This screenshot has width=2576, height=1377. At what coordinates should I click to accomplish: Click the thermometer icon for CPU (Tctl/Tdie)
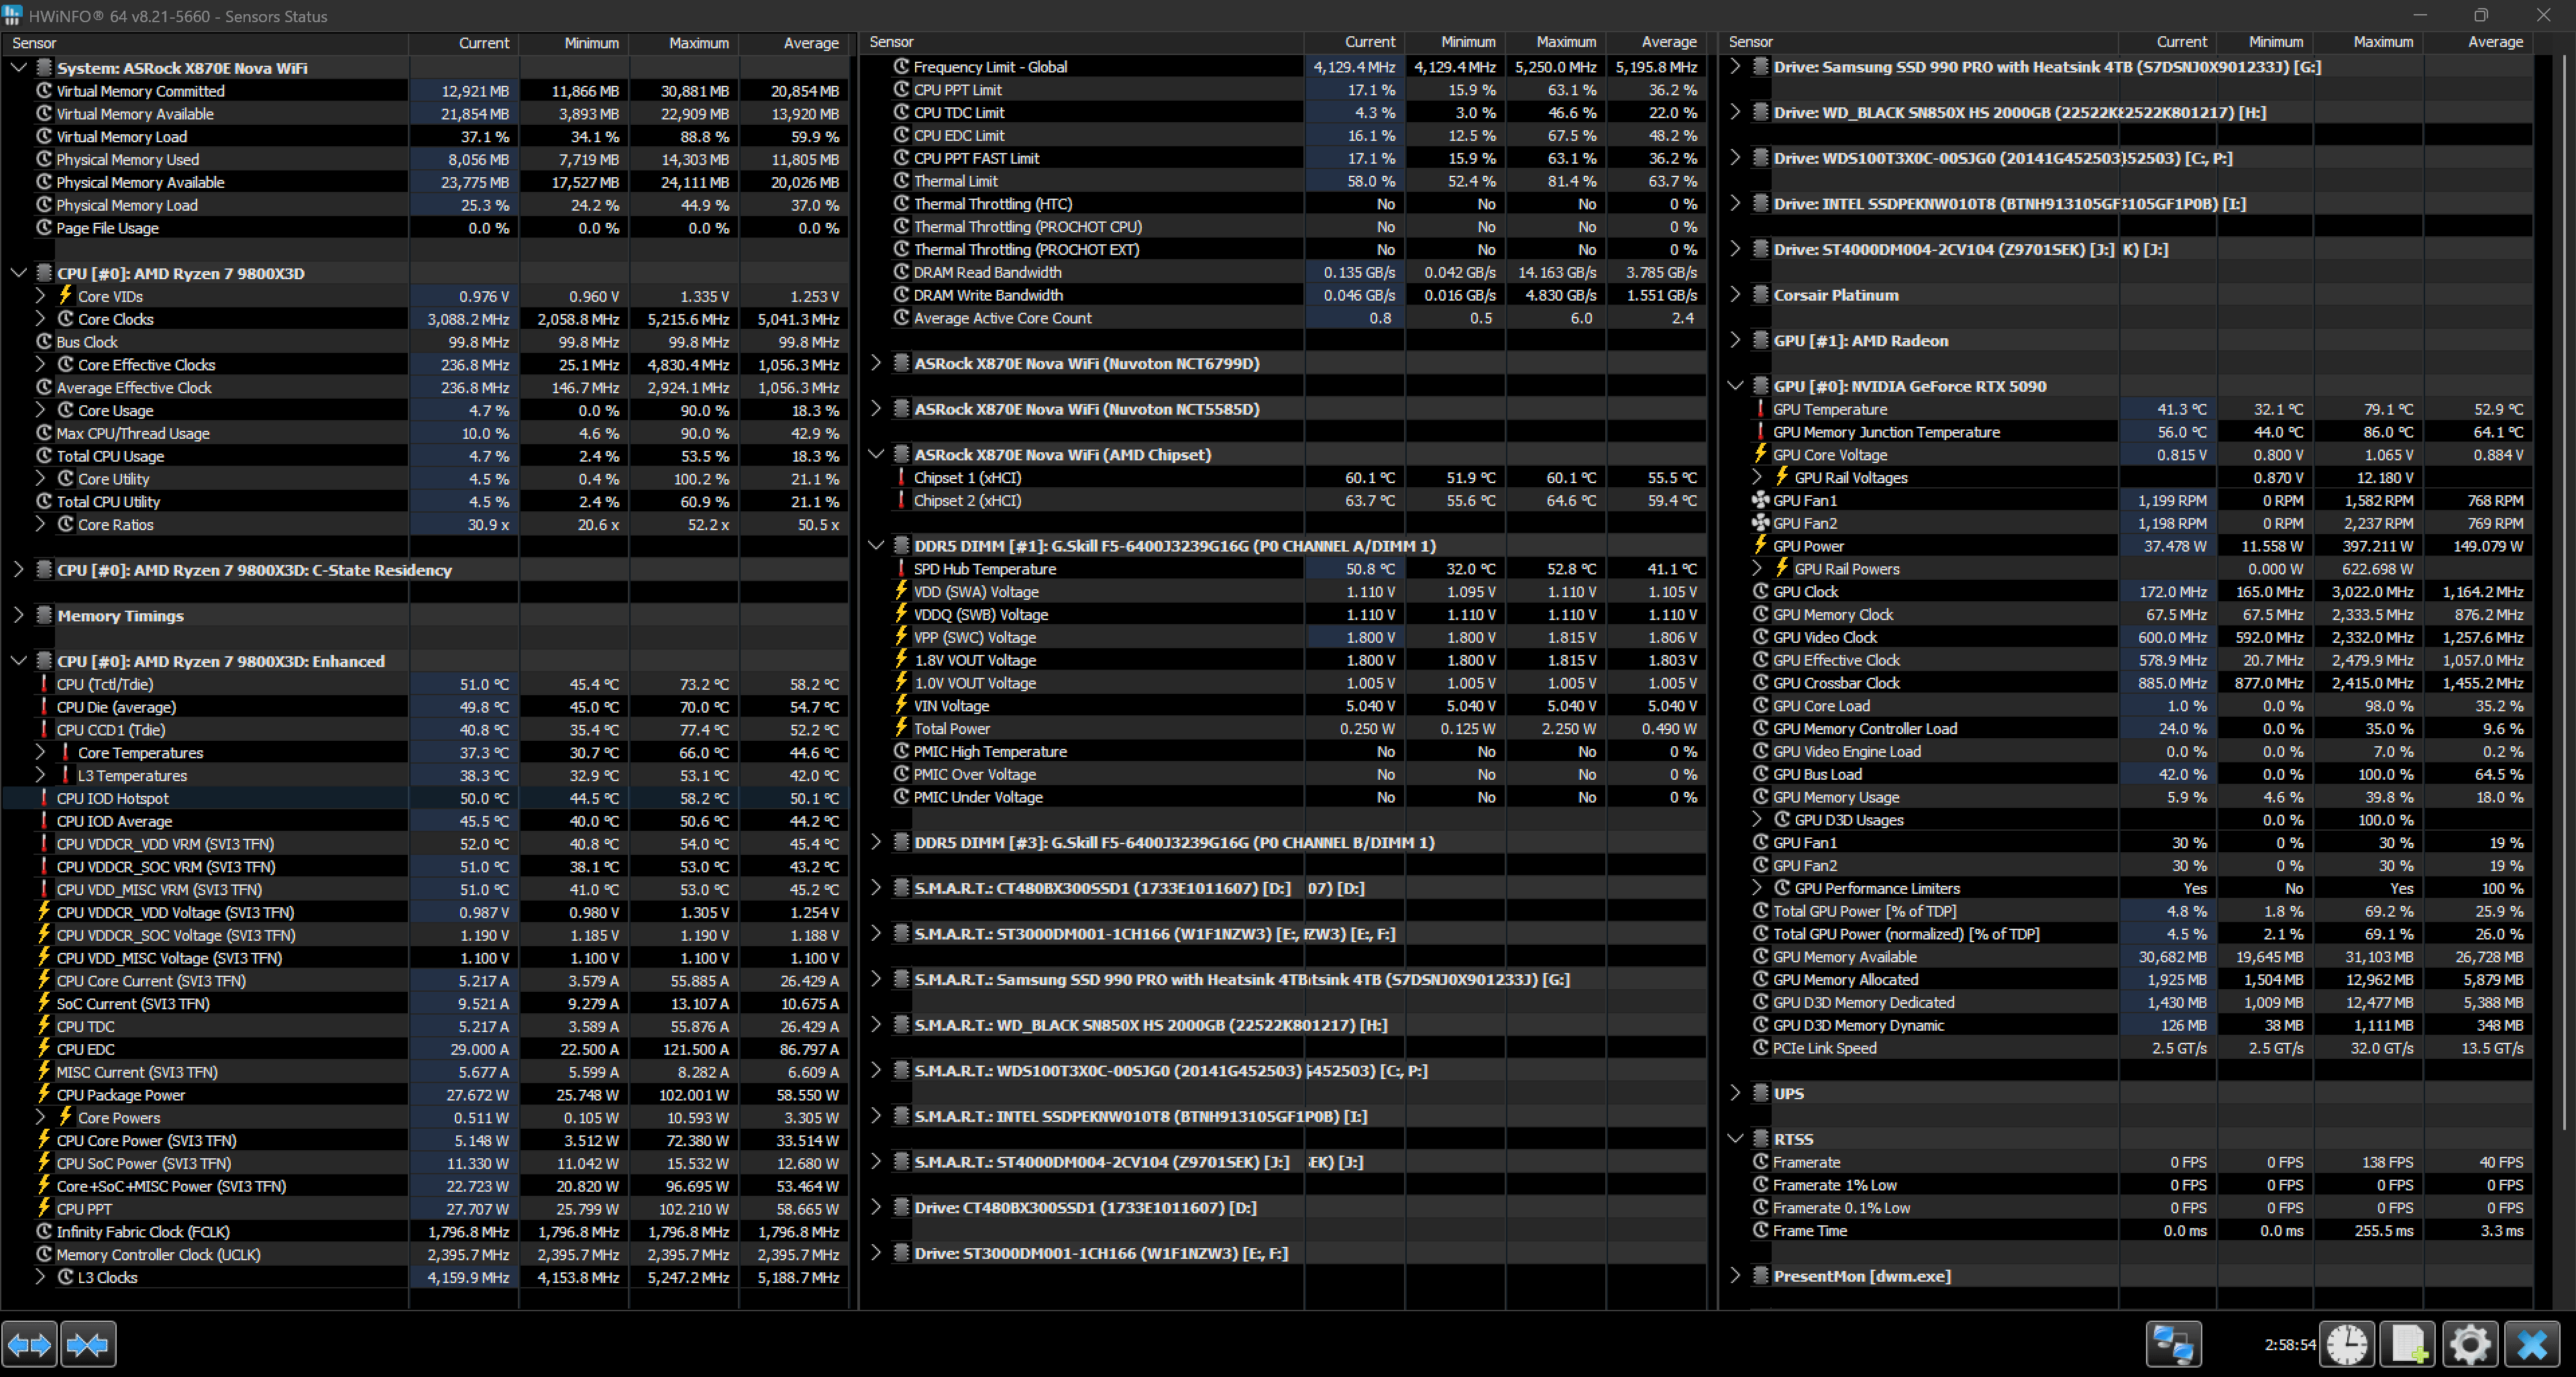click(44, 684)
